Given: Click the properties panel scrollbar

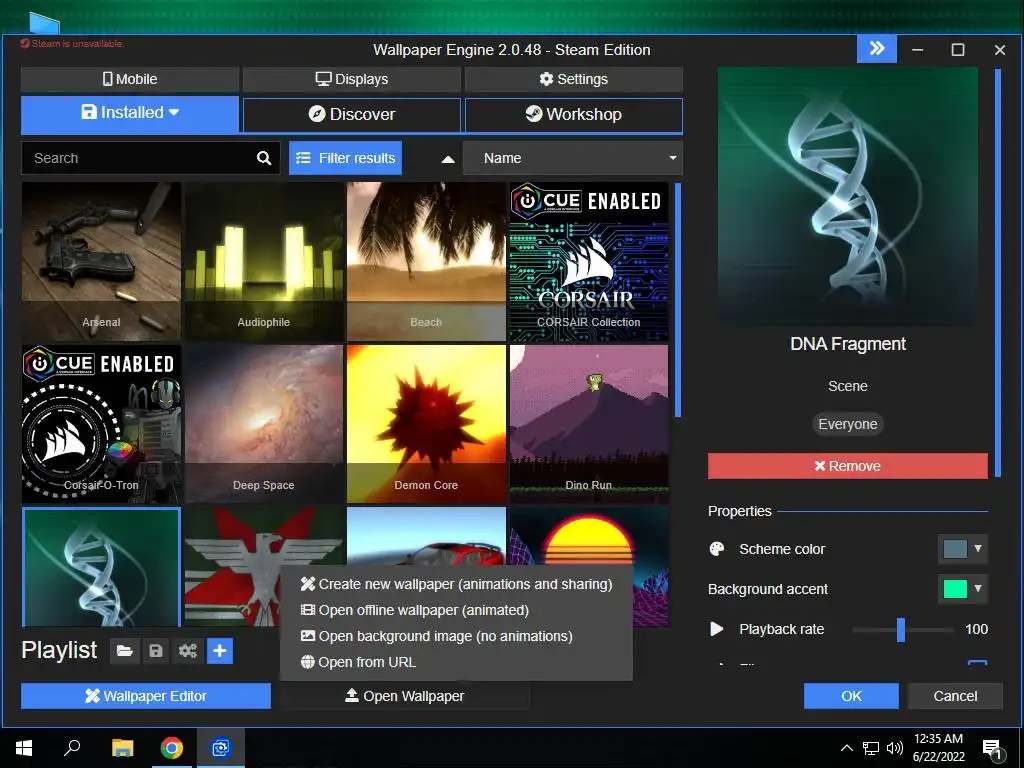Looking at the screenshot, I should point(997,273).
